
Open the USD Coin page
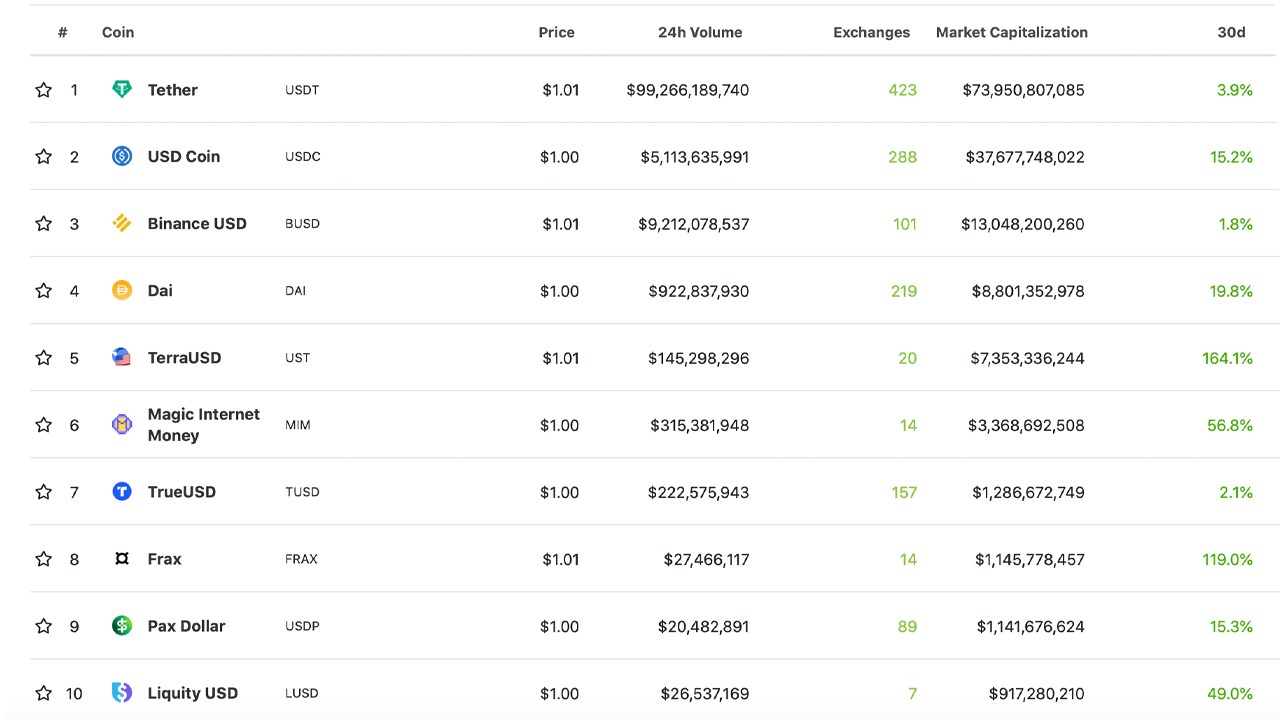tap(184, 157)
